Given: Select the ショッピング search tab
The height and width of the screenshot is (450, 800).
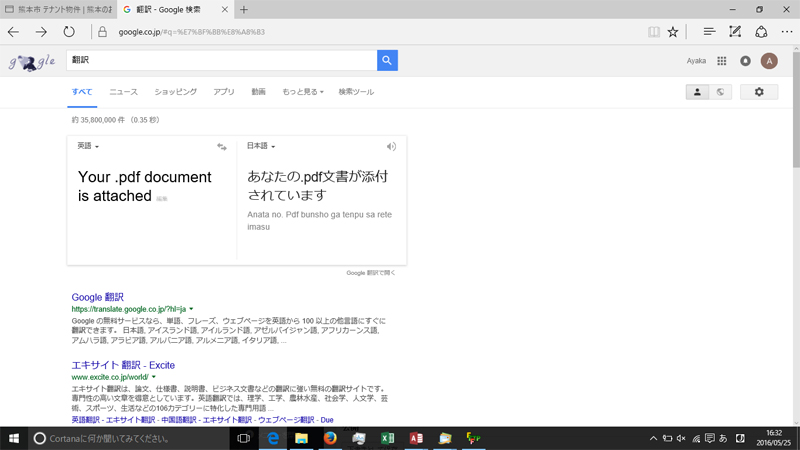Looking at the screenshot, I should pyautogui.click(x=176, y=92).
